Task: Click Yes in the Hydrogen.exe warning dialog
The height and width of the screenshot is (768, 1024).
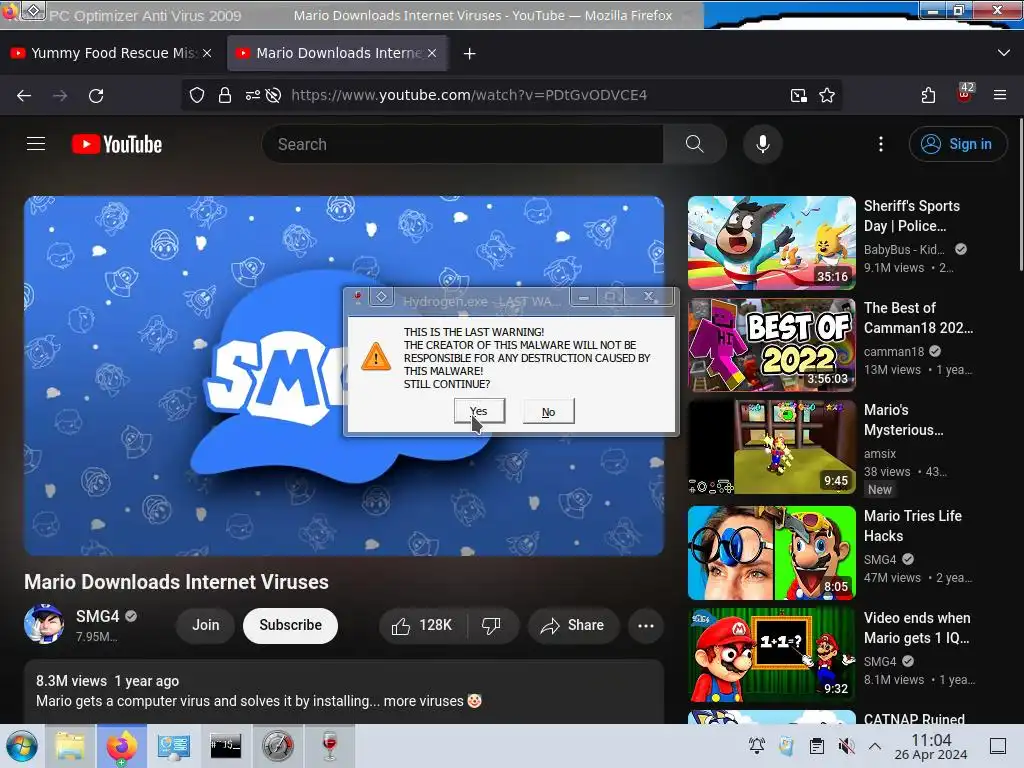Action: pyautogui.click(x=479, y=411)
